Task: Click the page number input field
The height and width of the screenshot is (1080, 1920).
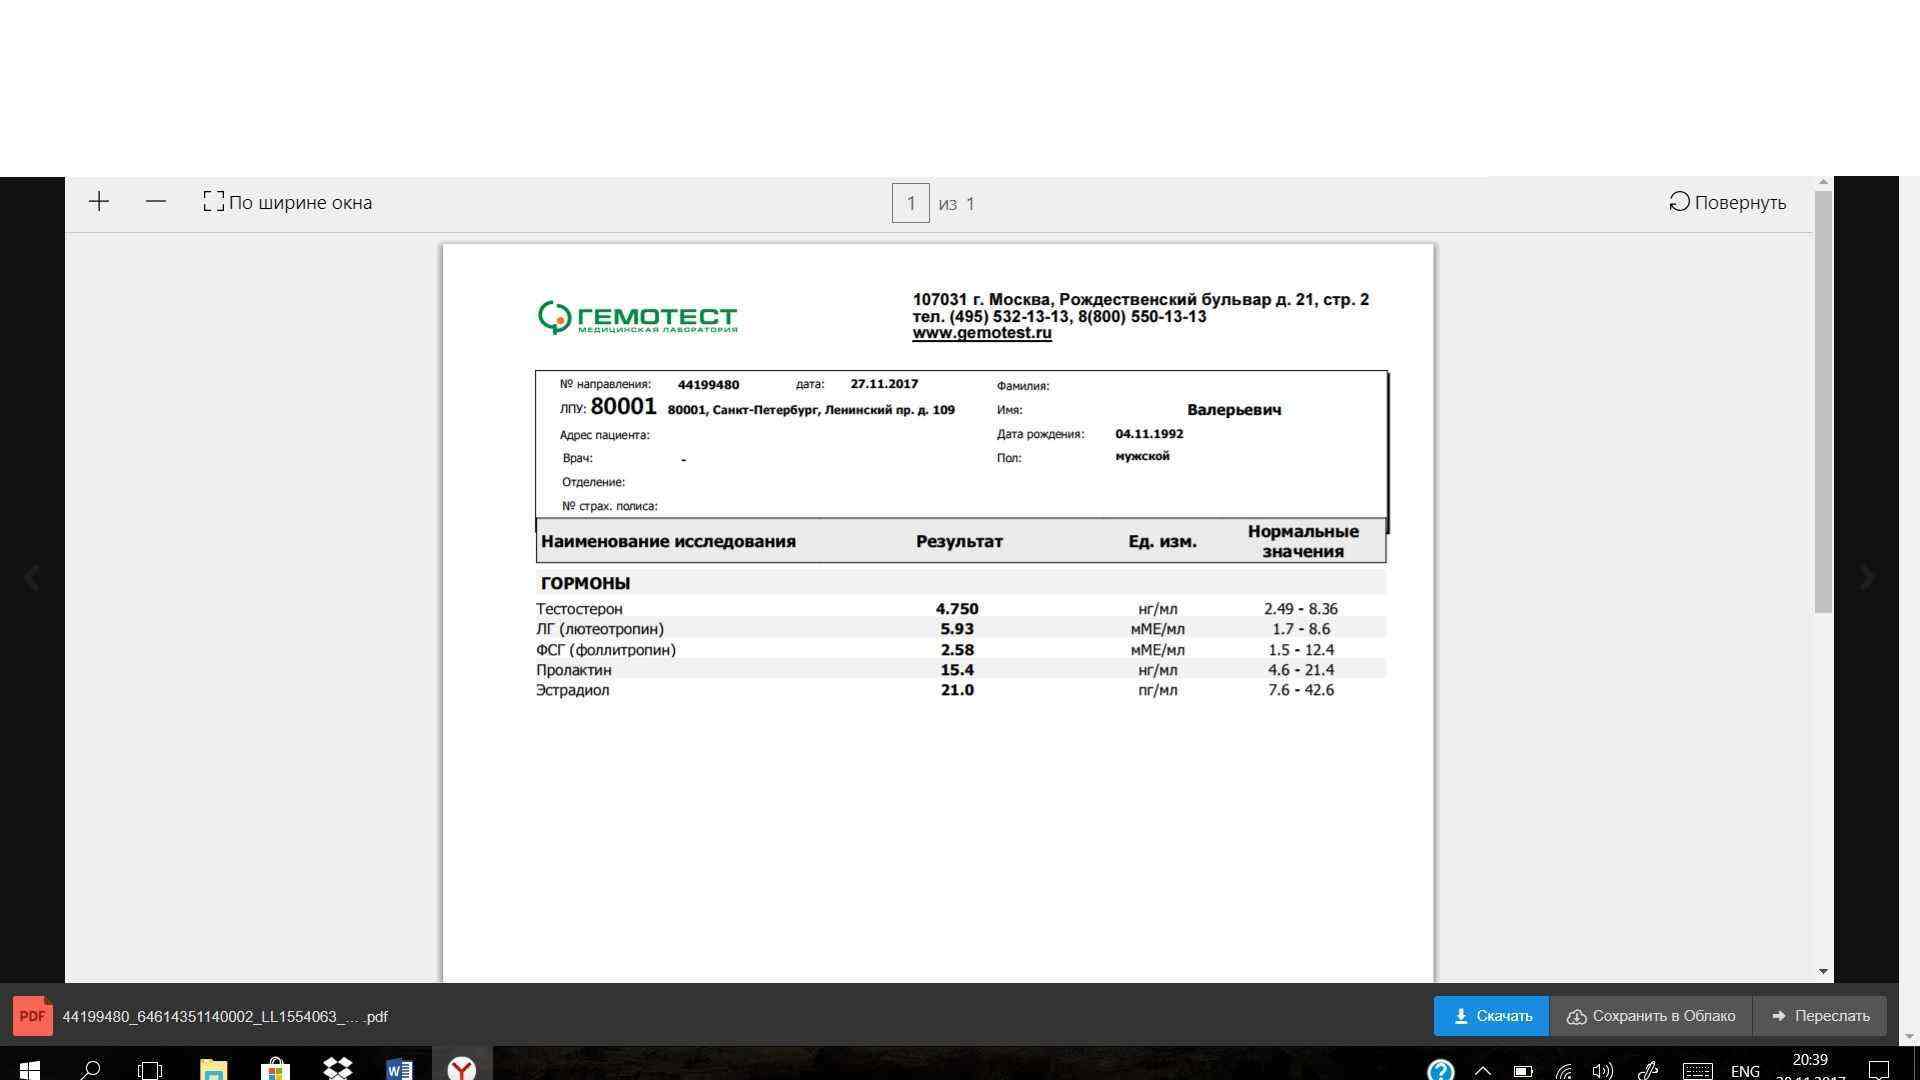Action: pos(910,203)
